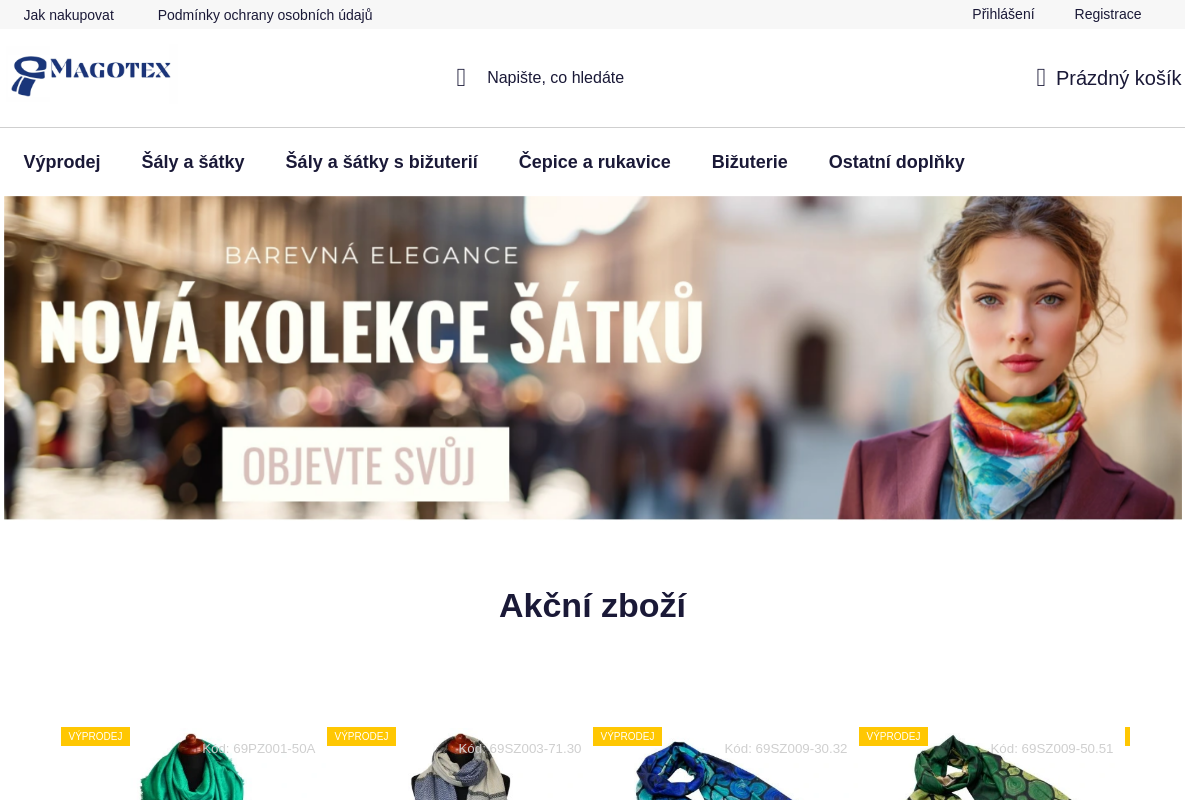Click the Jak nakupovat link
The width and height of the screenshot is (1200, 800).
pos(69,15)
